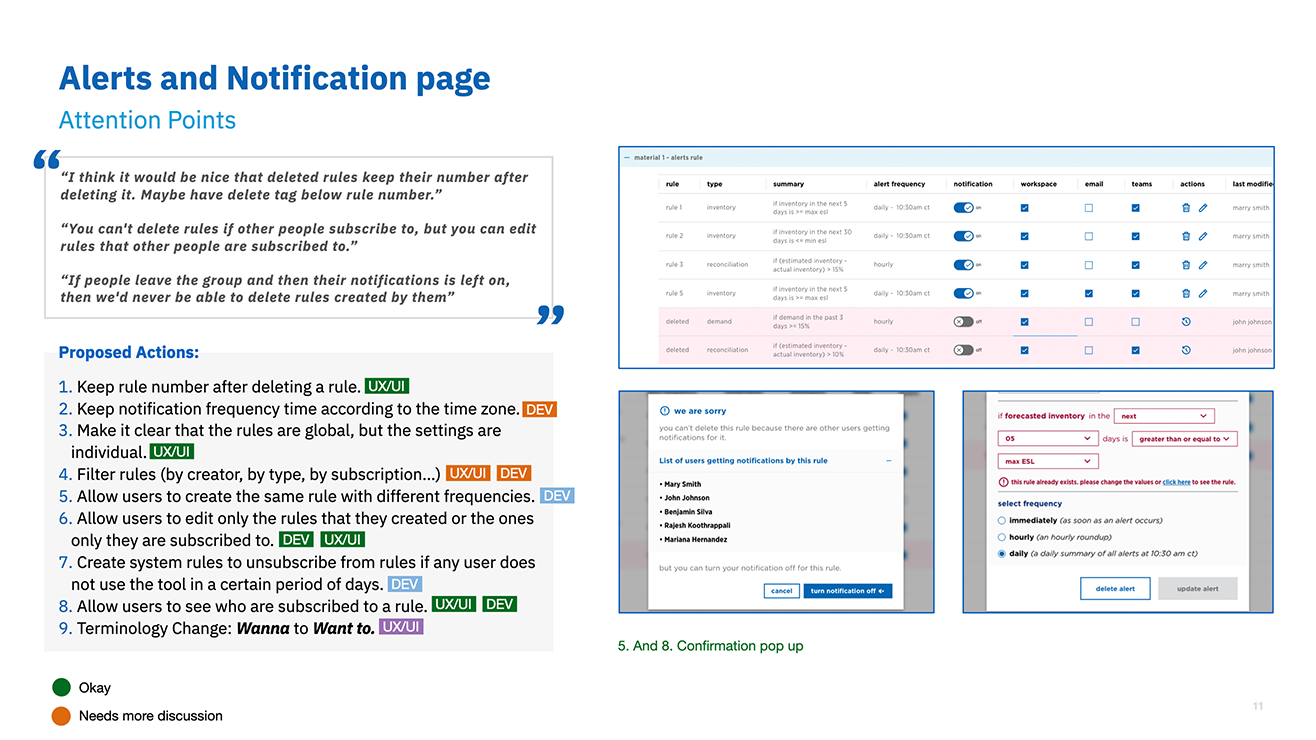Click the purple UX/UI tag on action 9
Screen dimensions: 1316x740
point(401,627)
